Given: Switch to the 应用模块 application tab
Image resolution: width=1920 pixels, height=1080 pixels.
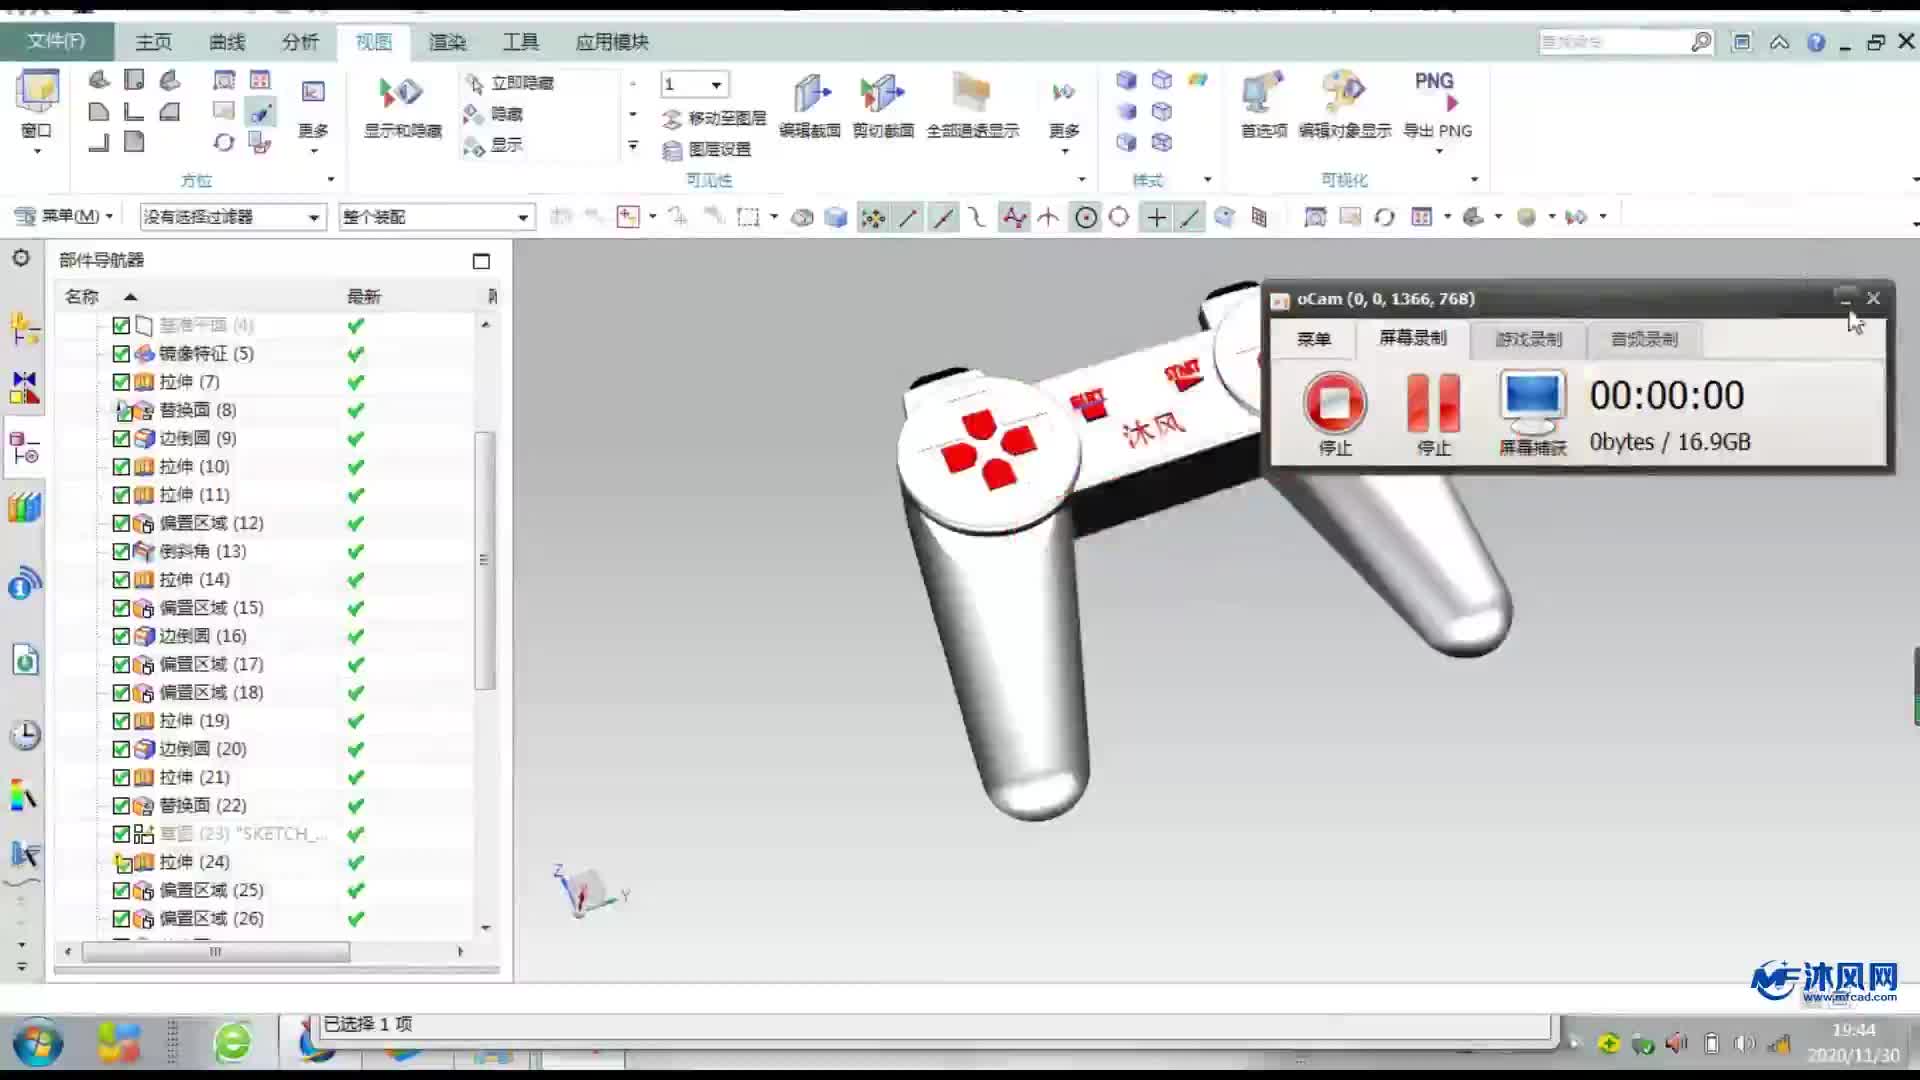Looking at the screenshot, I should click(612, 42).
